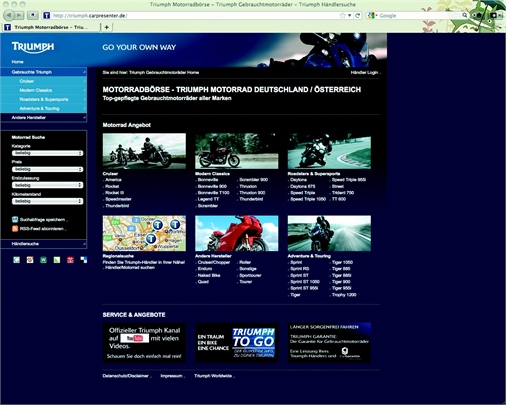Click the Delicious bookmark icon

(x=84, y=260)
